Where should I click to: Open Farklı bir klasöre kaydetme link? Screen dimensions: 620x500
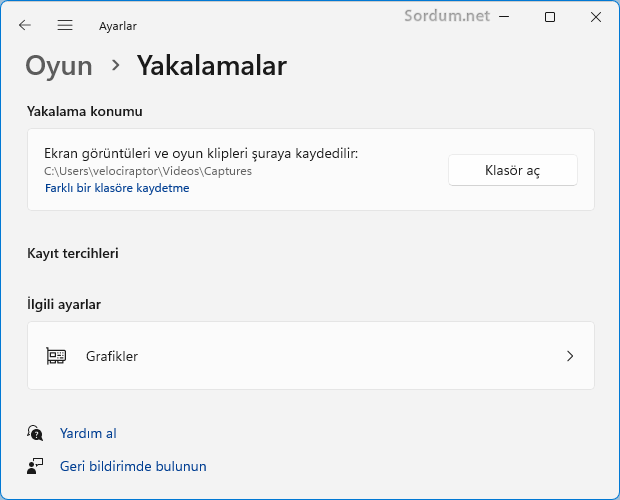pos(117,188)
